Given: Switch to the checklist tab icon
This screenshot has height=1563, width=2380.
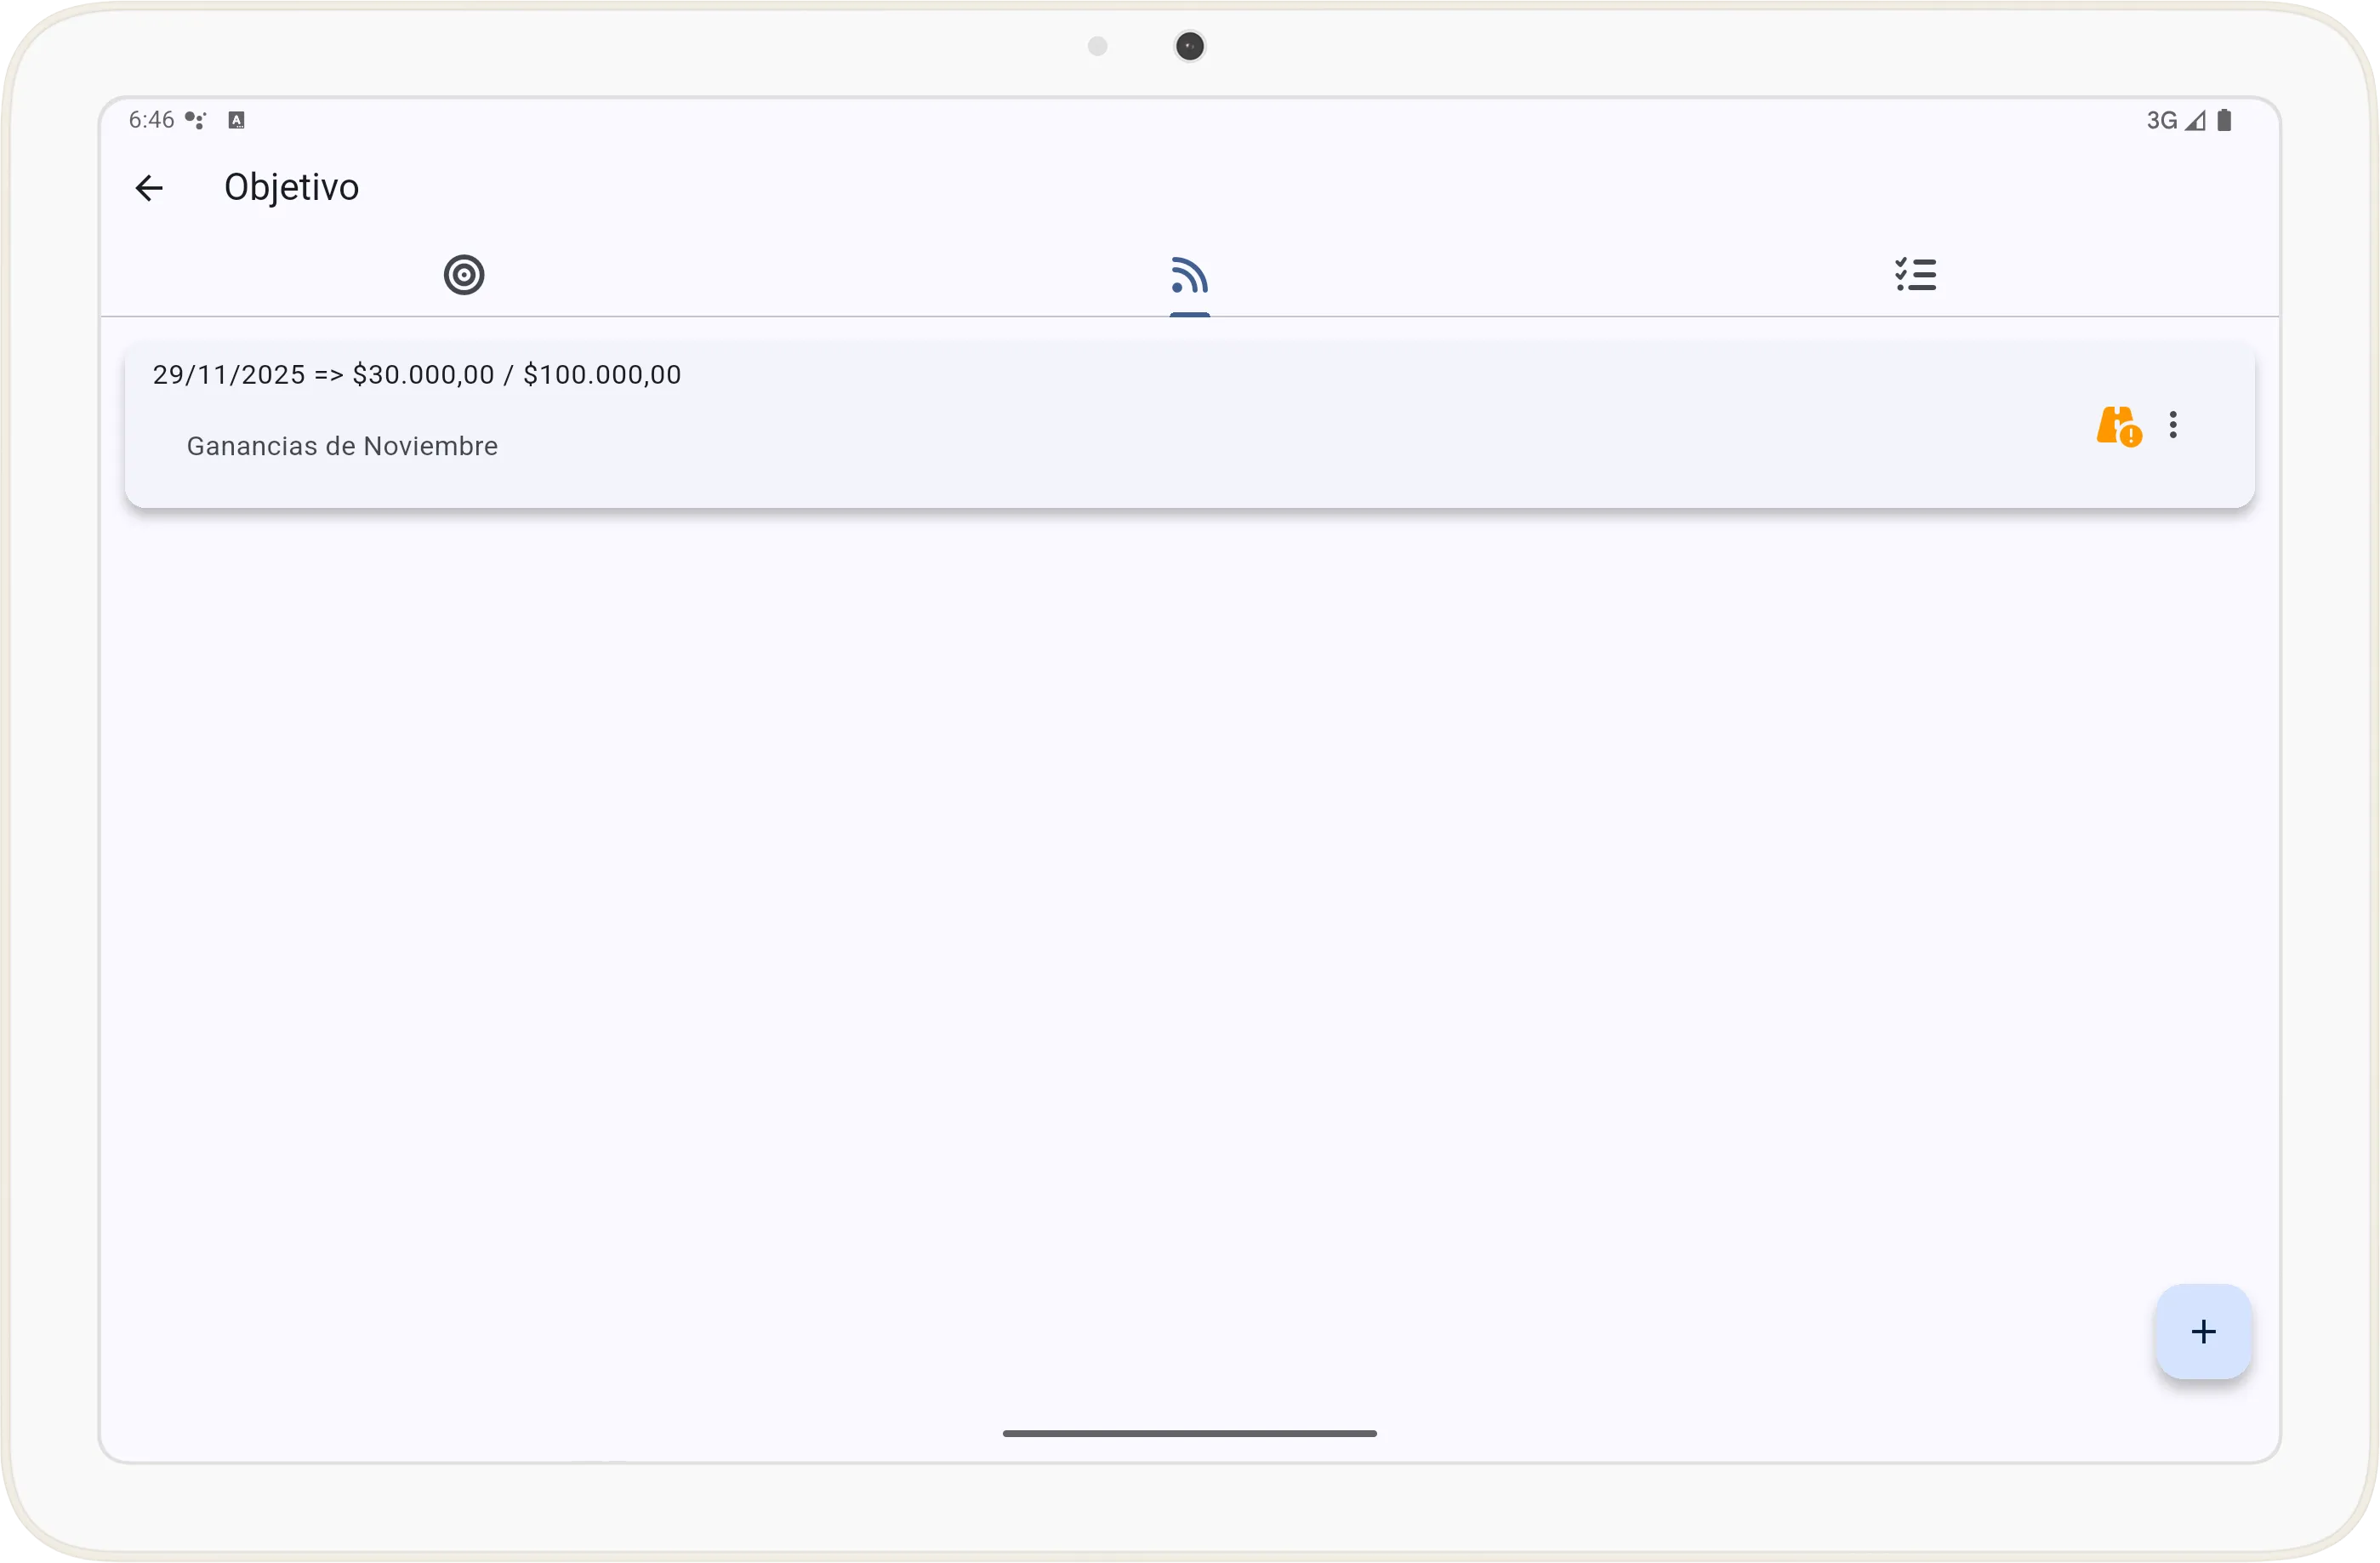Looking at the screenshot, I should tap(1914, 275).
